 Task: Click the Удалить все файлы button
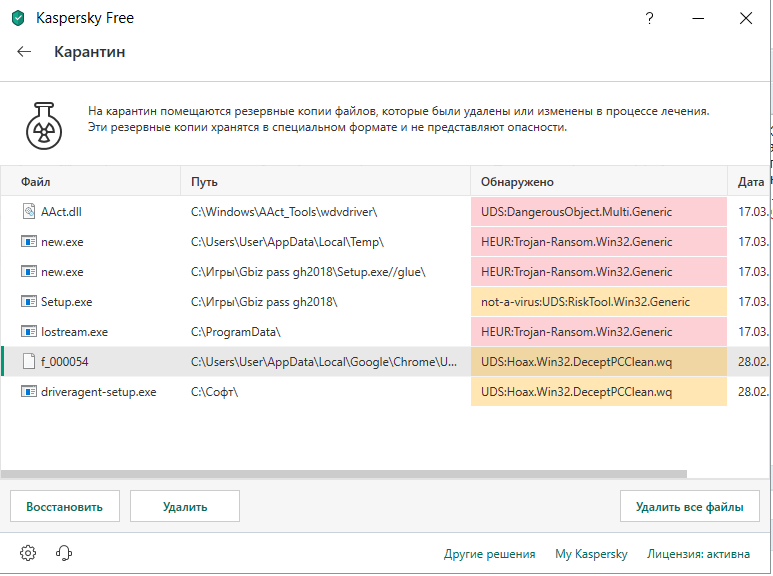point(689,507)
